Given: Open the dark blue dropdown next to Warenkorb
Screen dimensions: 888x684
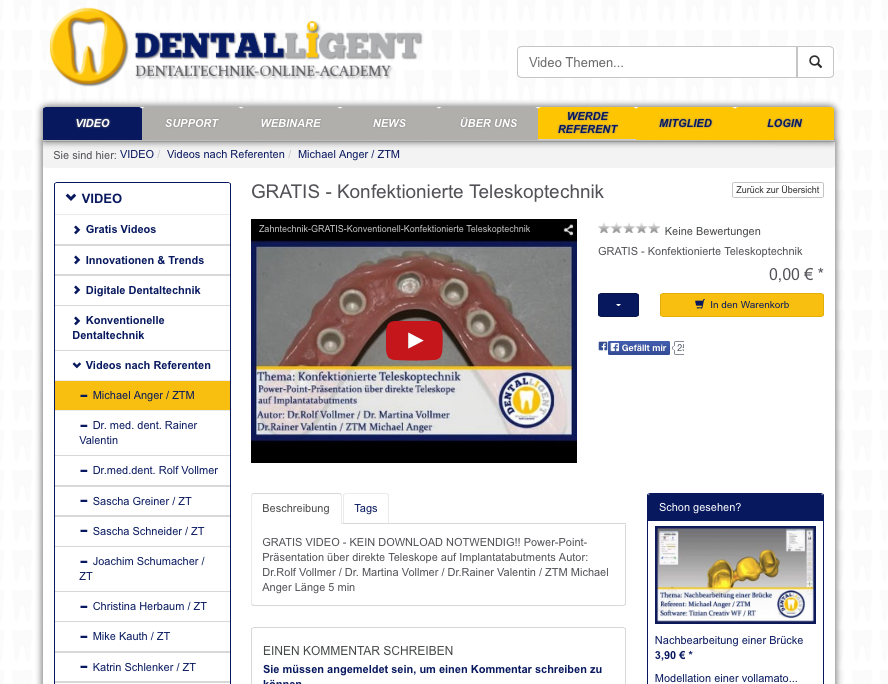Looking at the screenshot, I should coord(618,305).
